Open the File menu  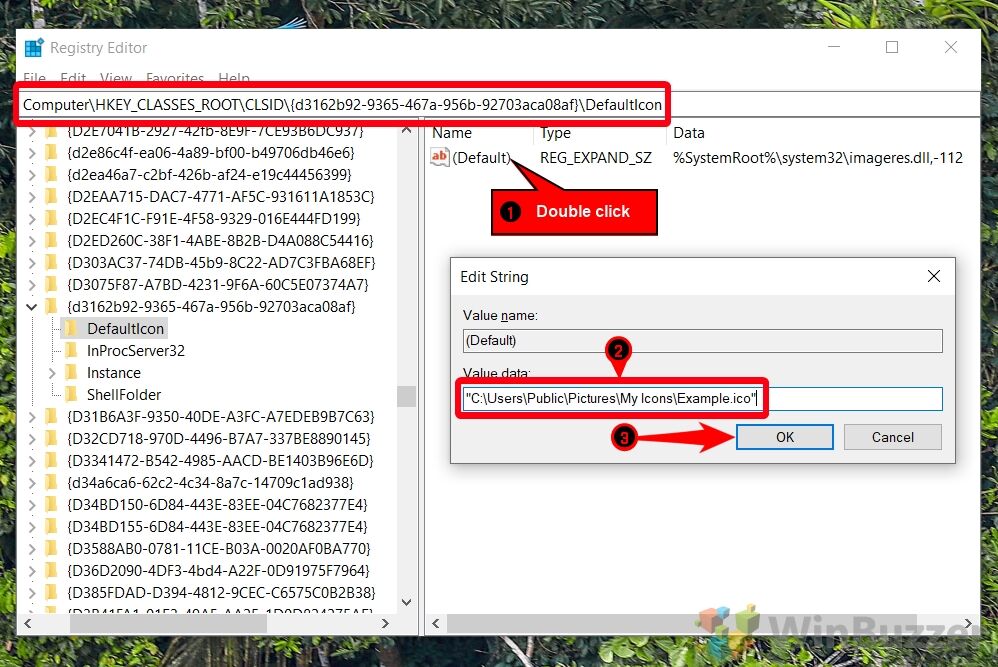(x=34, y=78)
